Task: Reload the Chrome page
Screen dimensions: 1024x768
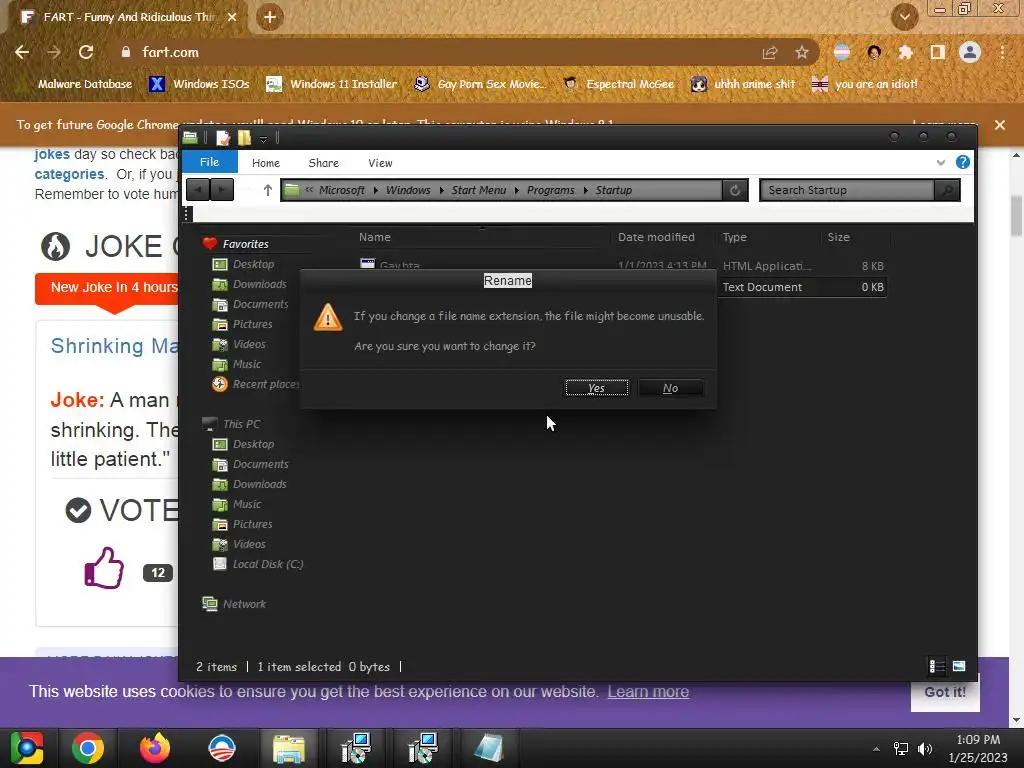Action: click(86, 52)
